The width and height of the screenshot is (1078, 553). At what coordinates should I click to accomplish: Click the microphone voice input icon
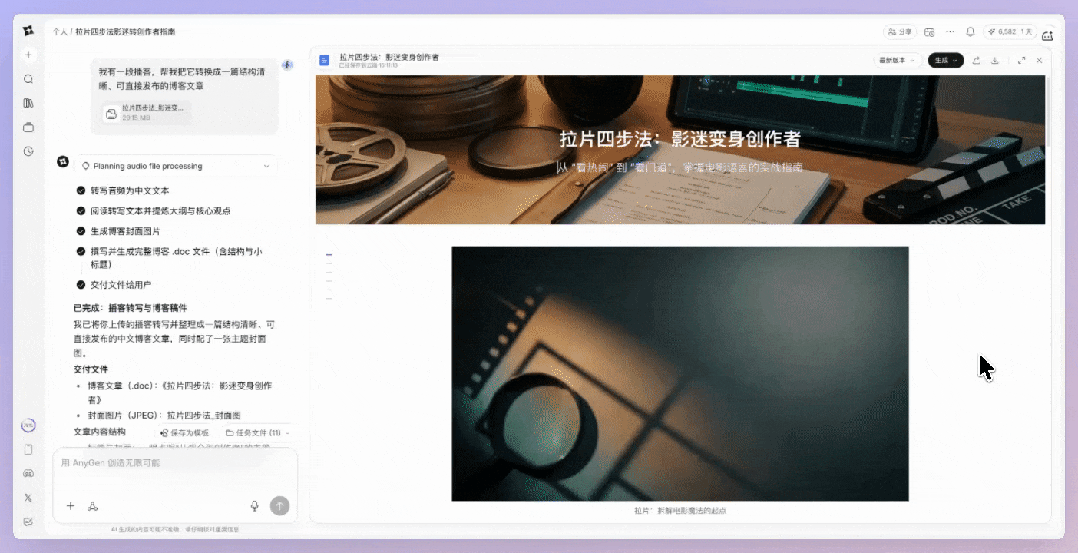pos(255,506)
